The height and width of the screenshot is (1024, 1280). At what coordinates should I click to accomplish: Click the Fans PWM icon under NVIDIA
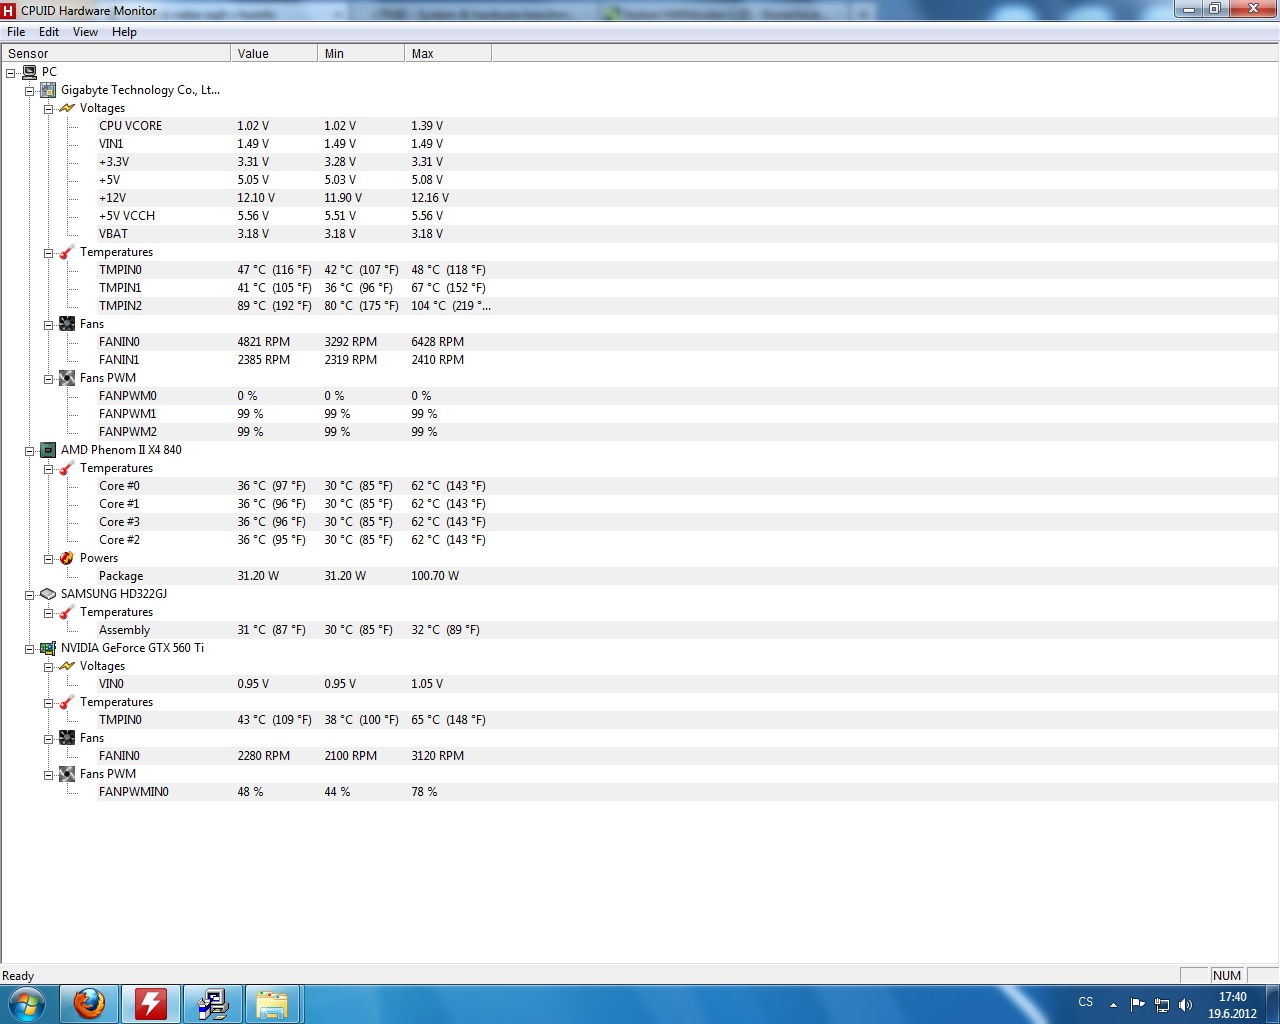[67, 774]
